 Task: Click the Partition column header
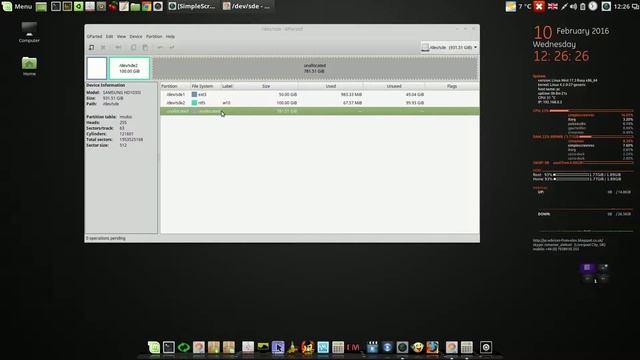click(175, 86)
